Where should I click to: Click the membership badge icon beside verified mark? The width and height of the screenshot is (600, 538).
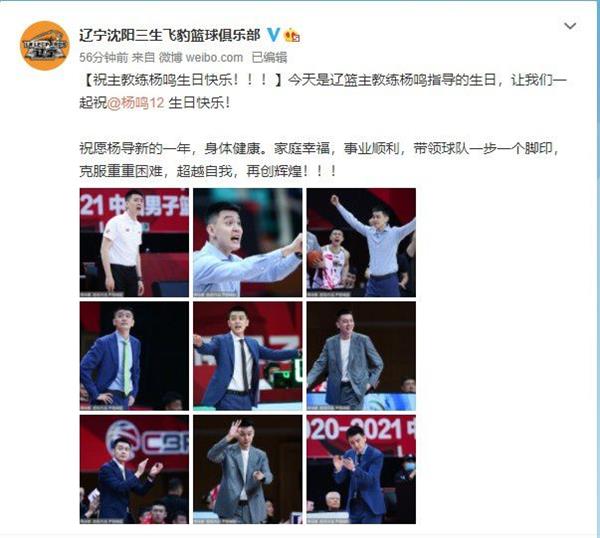292,35
